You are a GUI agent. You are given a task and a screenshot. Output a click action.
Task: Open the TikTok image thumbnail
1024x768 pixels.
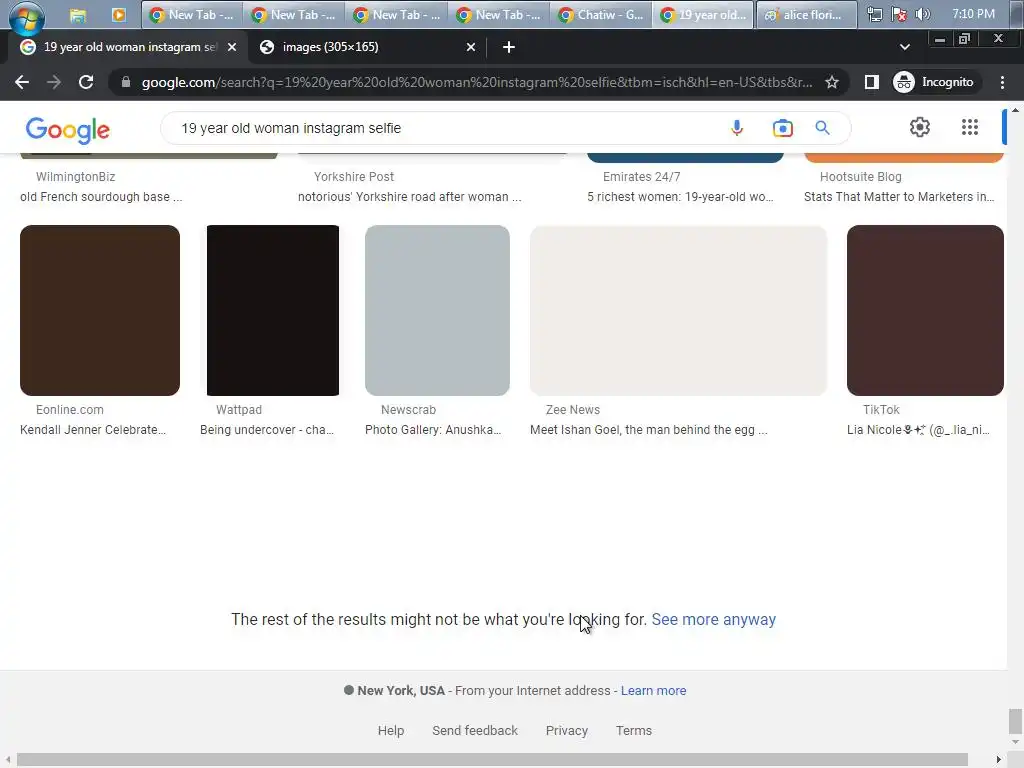click(925, 310)
